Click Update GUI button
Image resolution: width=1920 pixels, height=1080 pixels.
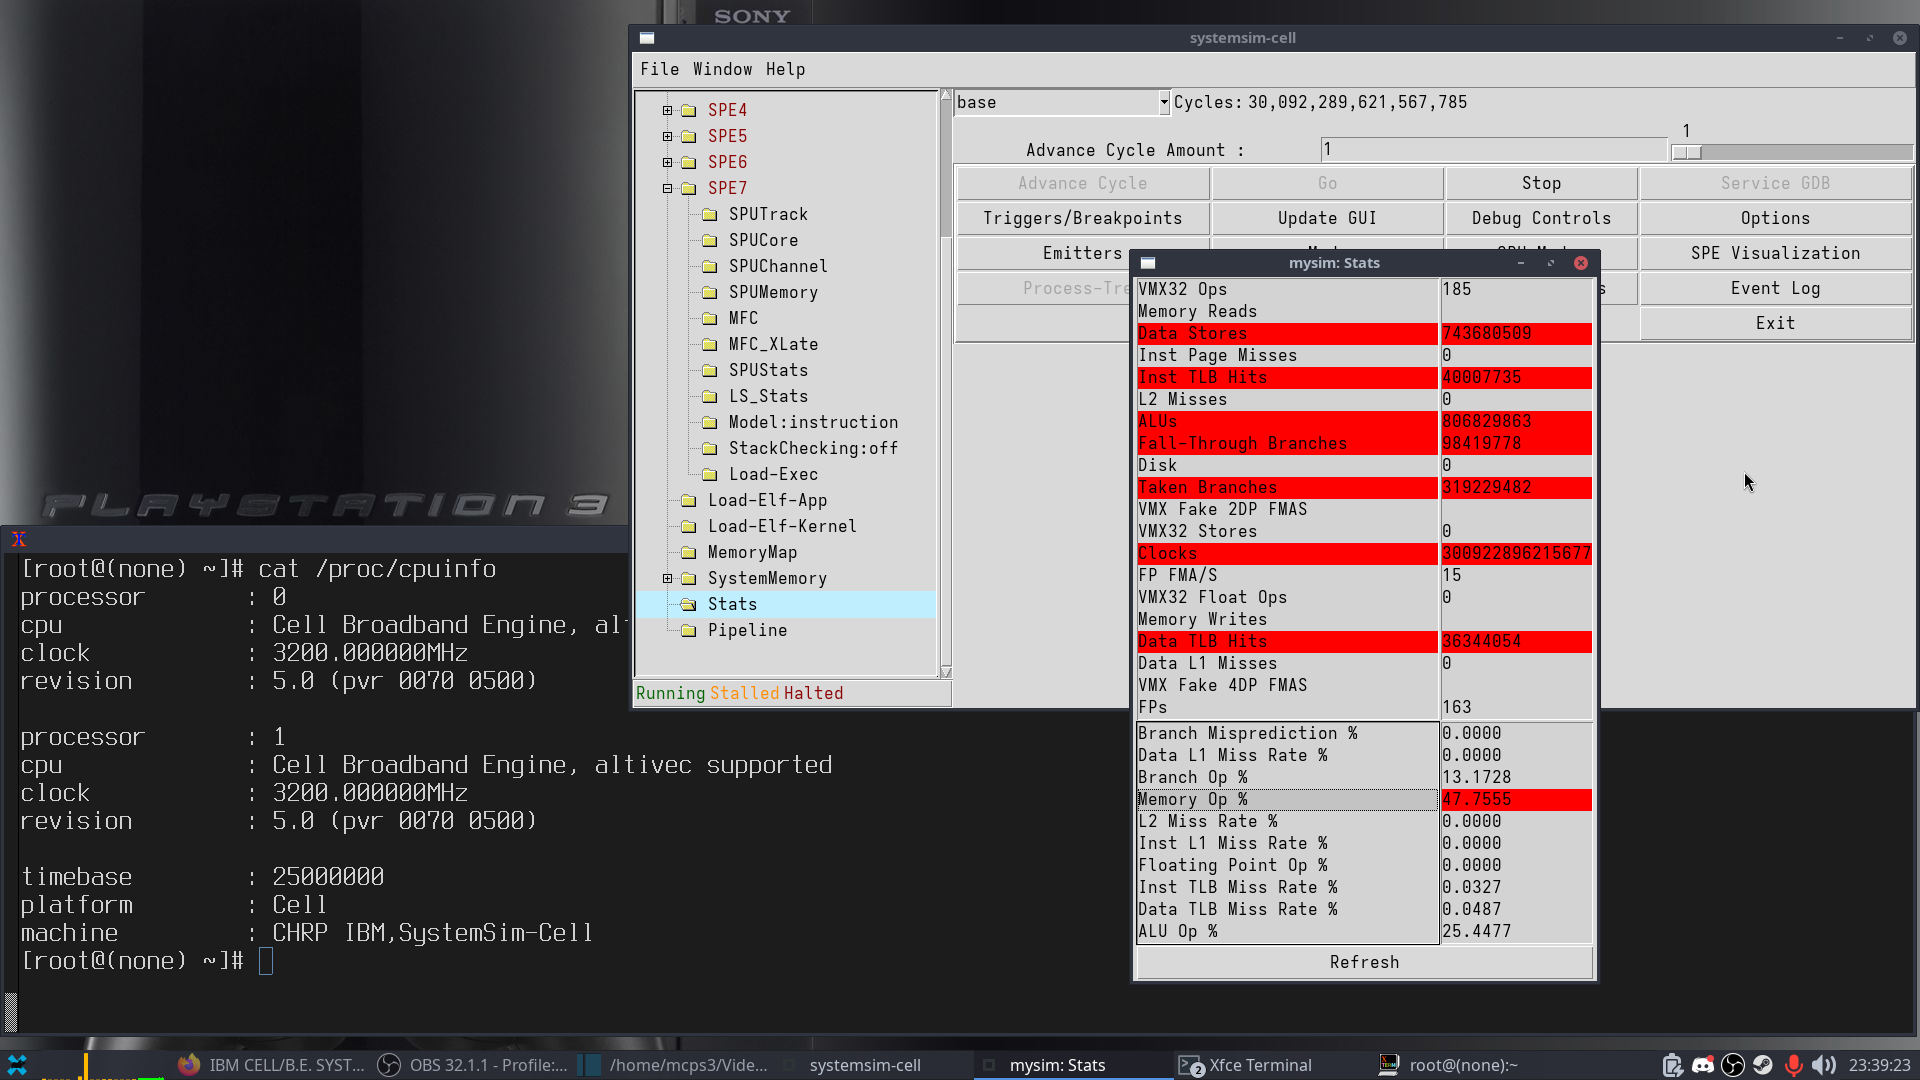pyautogui.click(x=1327, y=218)
